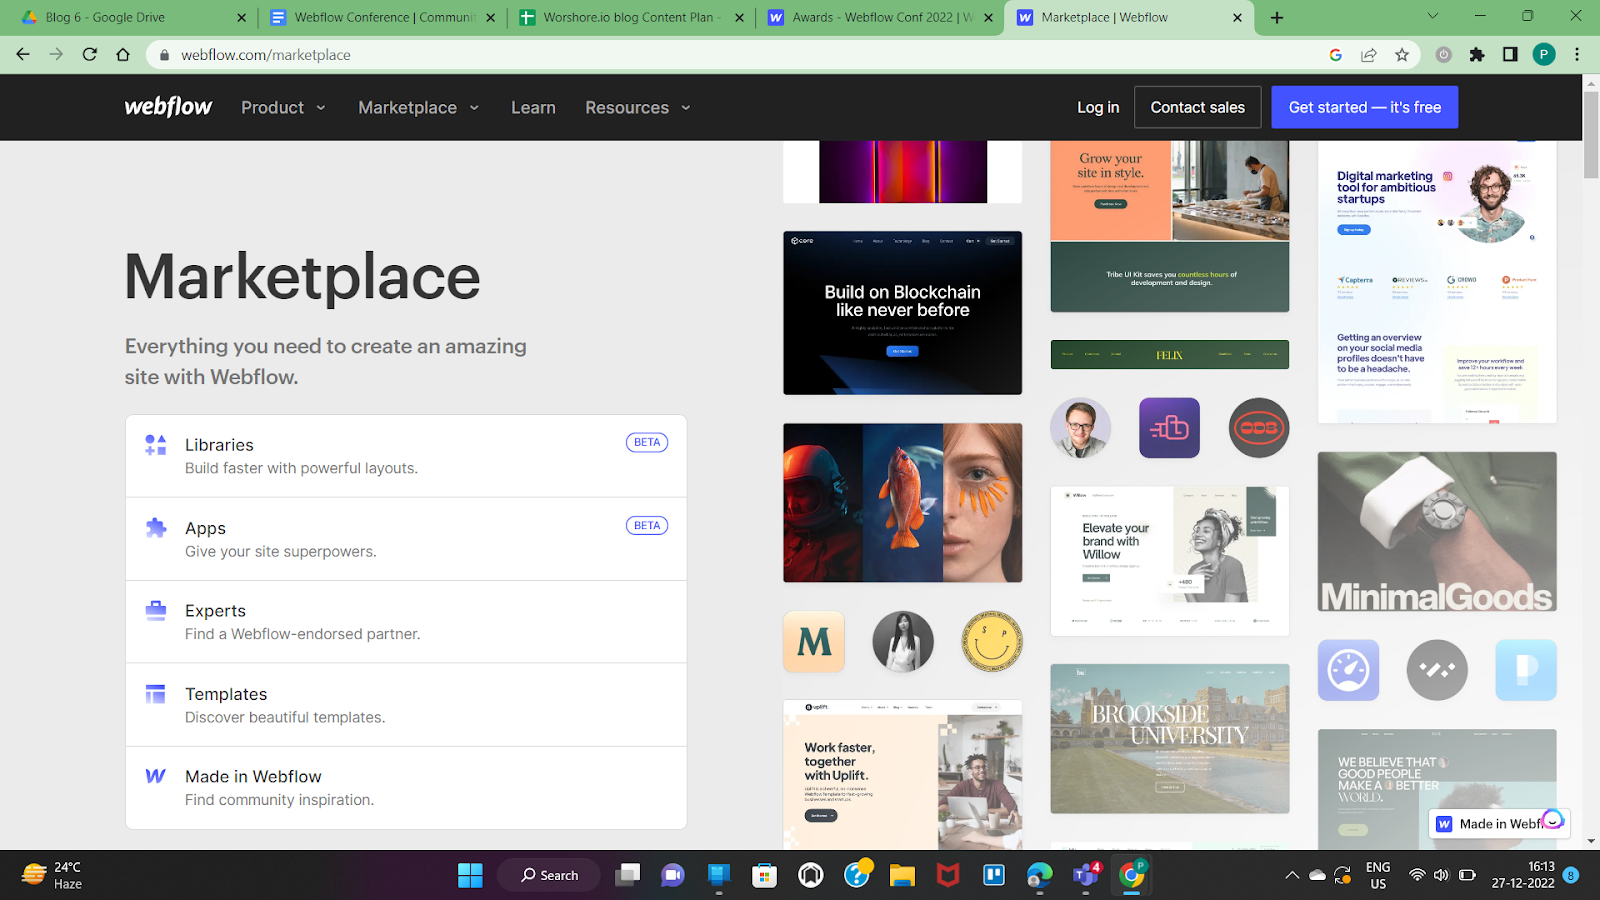
Task: Reload the page with the refresh icon
Action: coord(90,55)
